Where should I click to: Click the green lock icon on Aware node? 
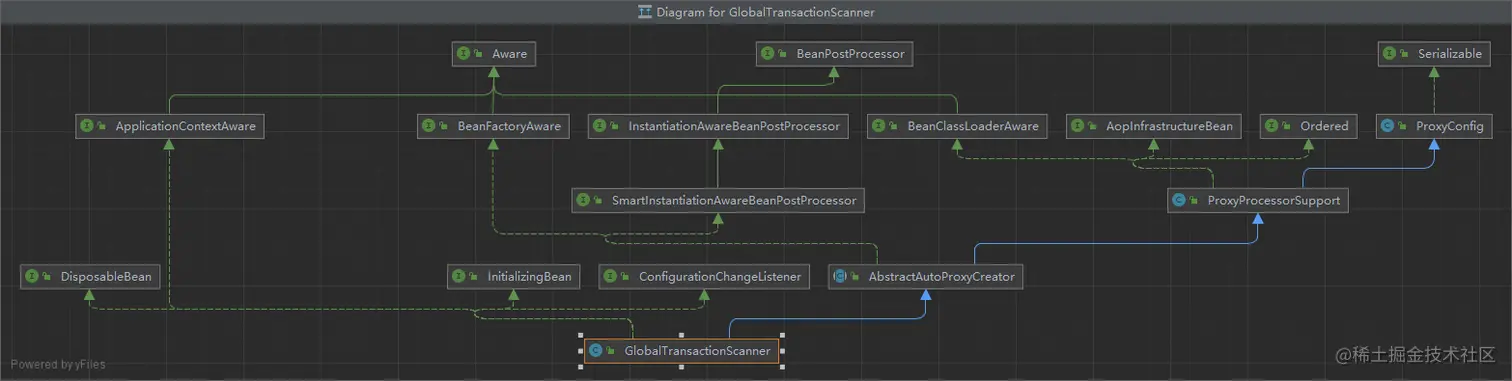(x=480, y=54)
